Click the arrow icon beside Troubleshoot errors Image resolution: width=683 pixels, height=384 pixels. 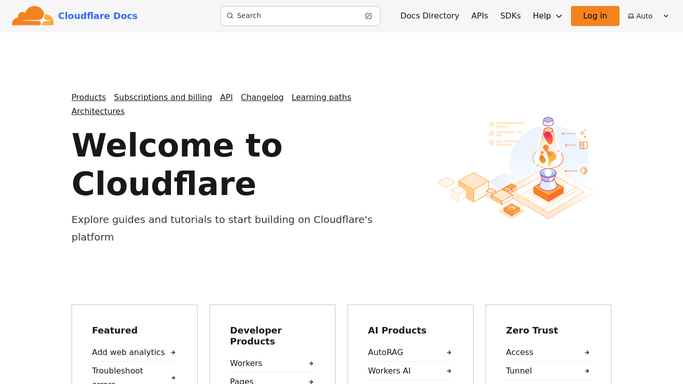click(x=173, y=377)
